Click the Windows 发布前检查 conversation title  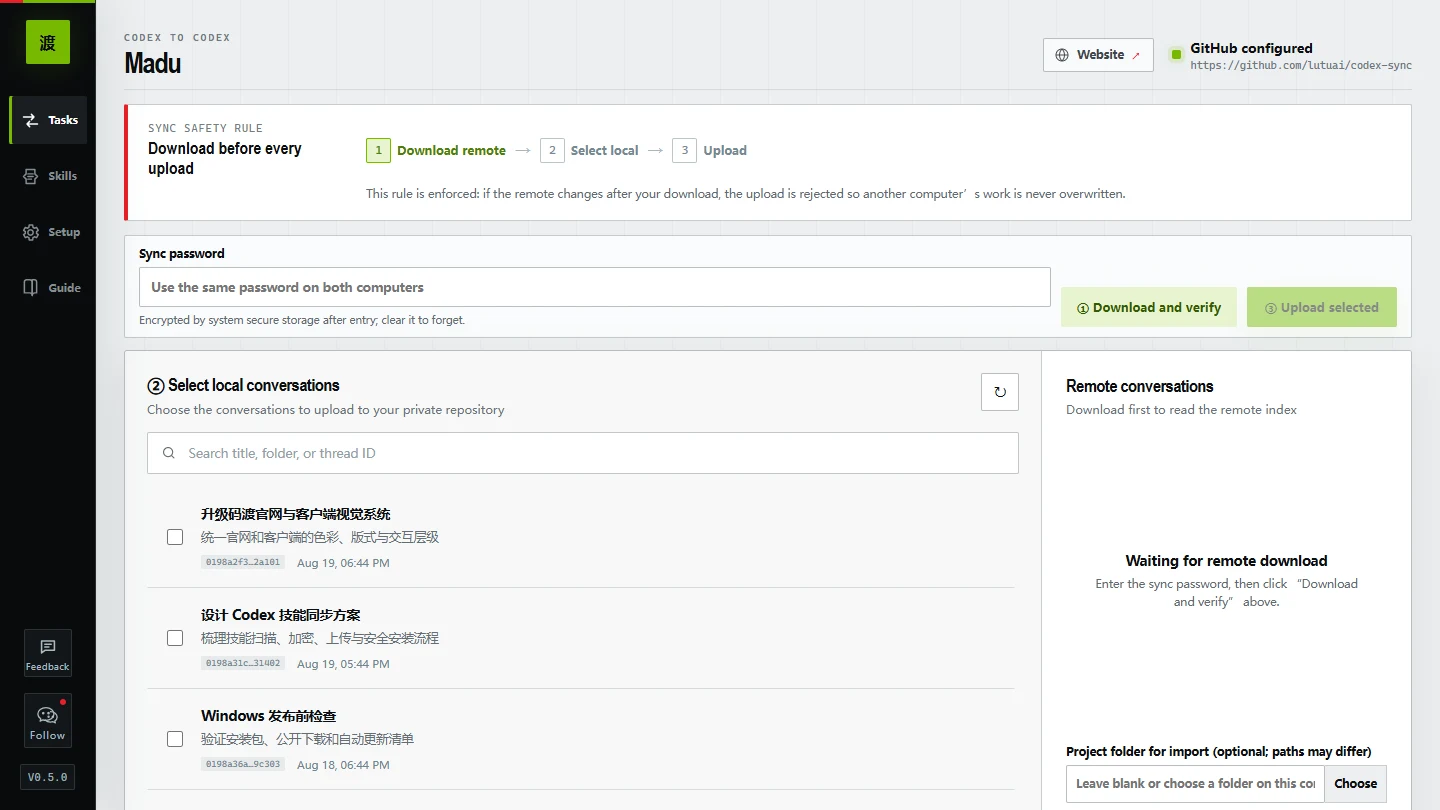pyautogui.click(x=269, y=716)
